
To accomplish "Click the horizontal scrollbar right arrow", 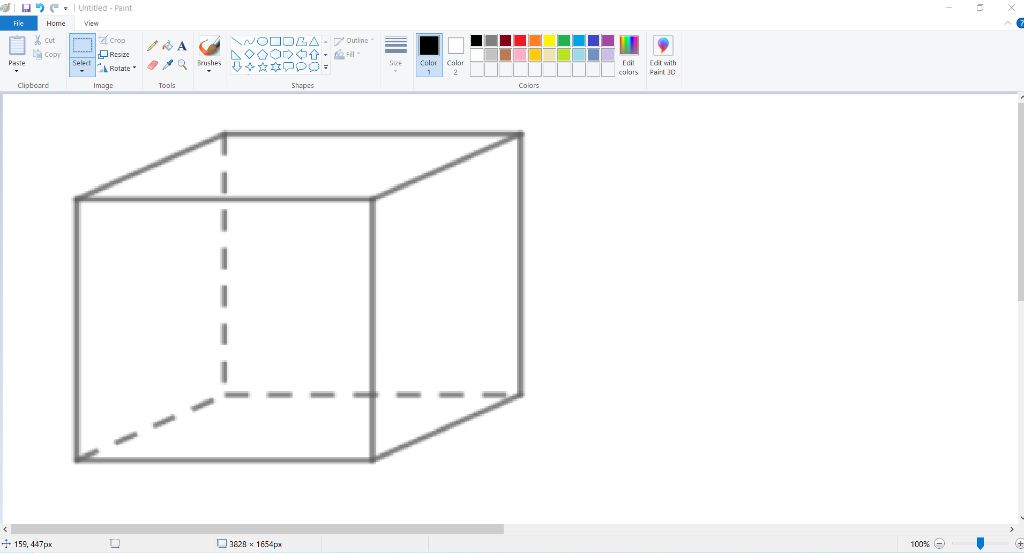I will (1012, 529).
